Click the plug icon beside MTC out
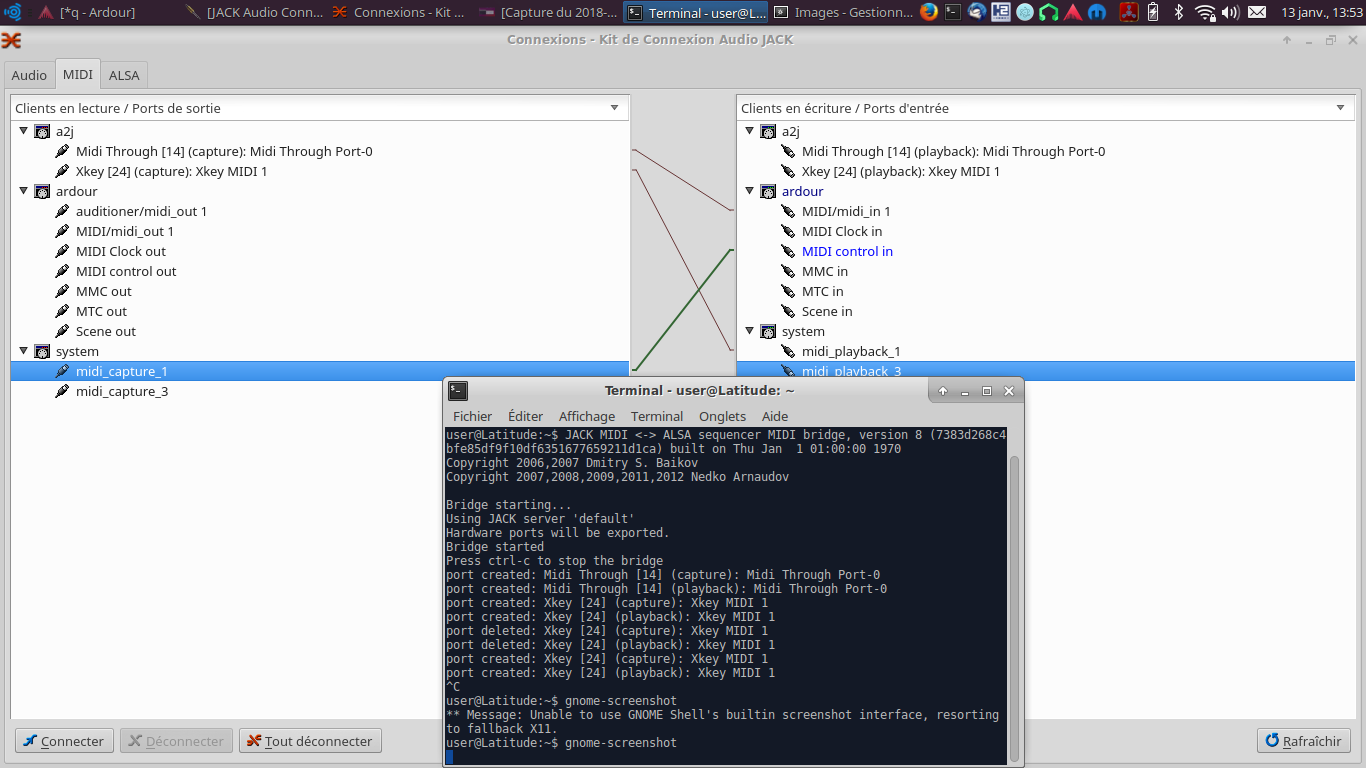 pos(62,311)
